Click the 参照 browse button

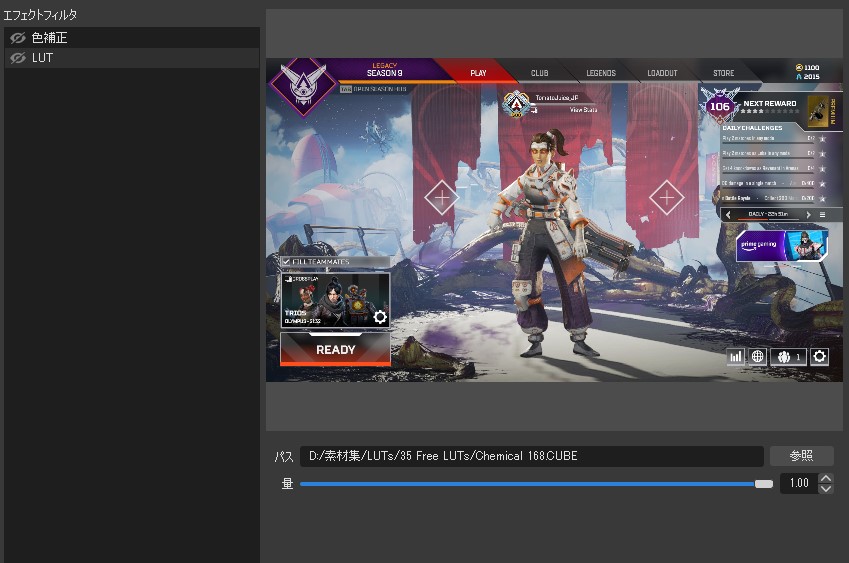(x=801, y=456)
